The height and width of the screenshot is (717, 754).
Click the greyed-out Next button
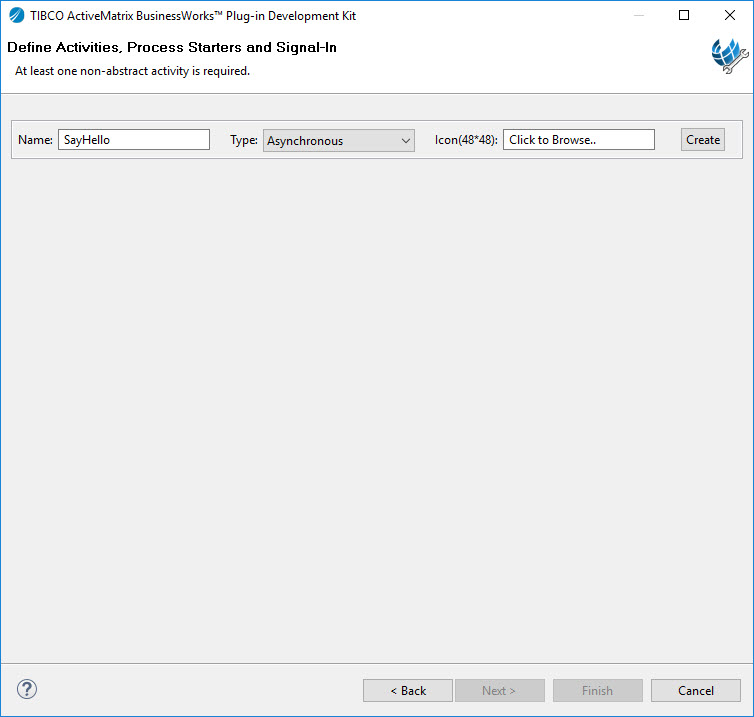500,691
